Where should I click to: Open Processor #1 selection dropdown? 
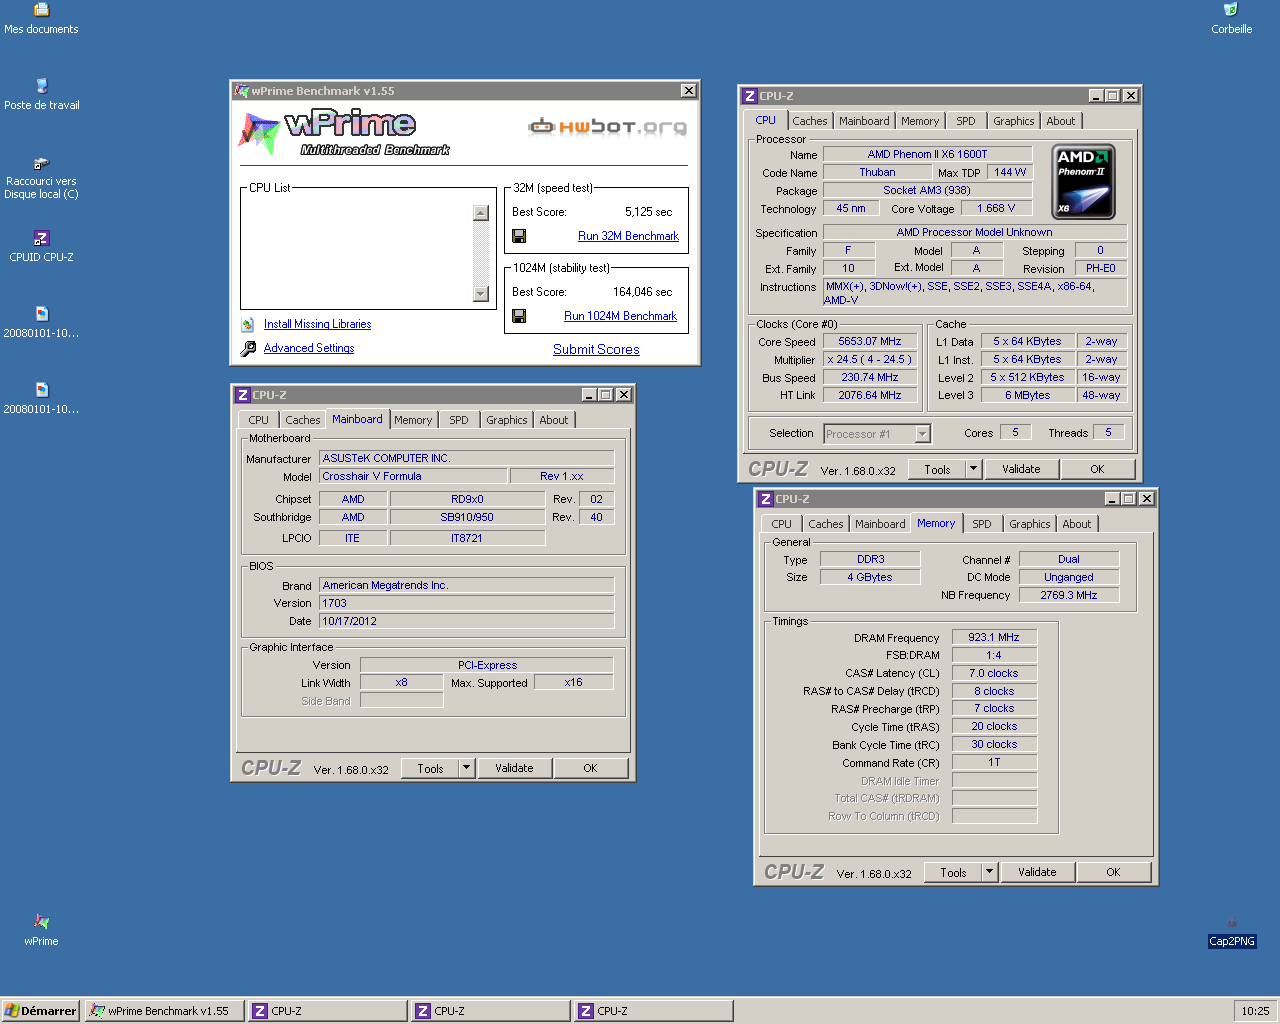pos(922,434)
